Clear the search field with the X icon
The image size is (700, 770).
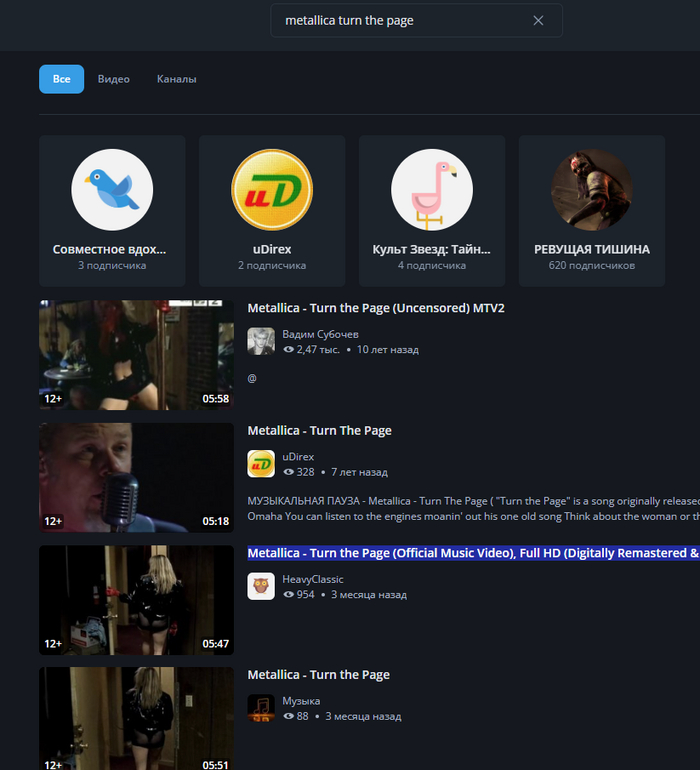(538, 21)
